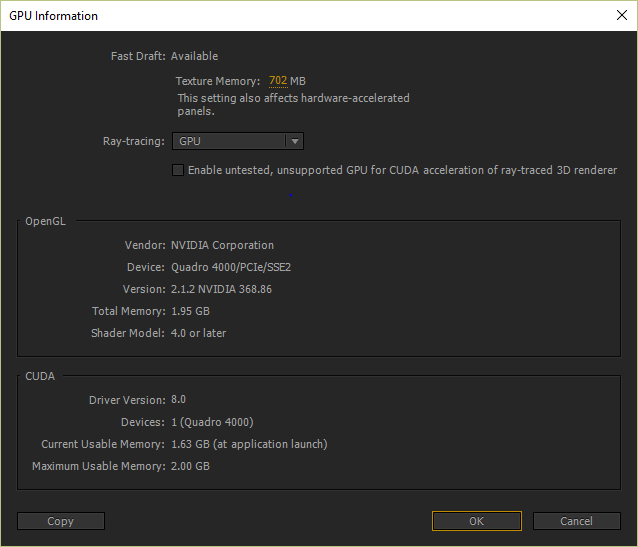638x547 pixels.
Task: Click the NVIDIA Corporation vendor text
Action: (x=222, y=245)
